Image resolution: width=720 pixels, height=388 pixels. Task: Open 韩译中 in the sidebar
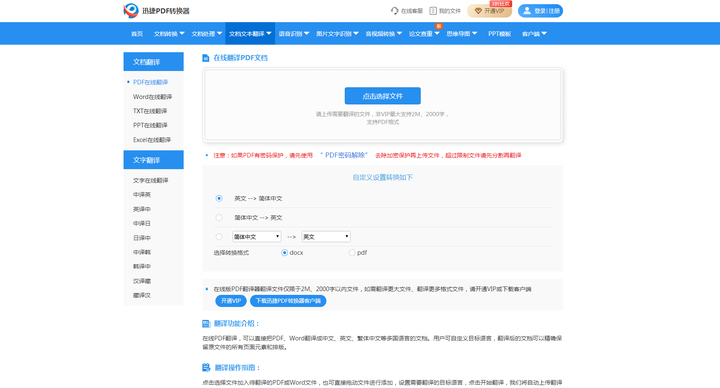[x=142, y=266]
